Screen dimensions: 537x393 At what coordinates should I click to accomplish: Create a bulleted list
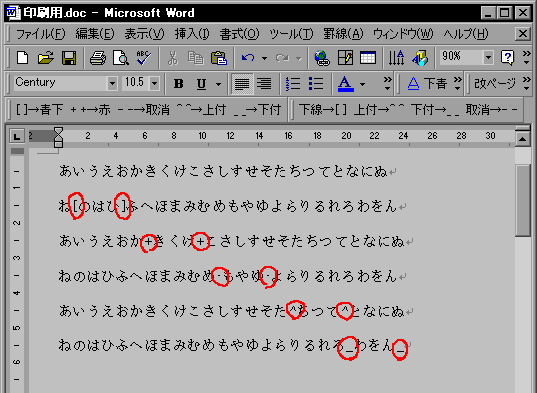coord(316,84)
